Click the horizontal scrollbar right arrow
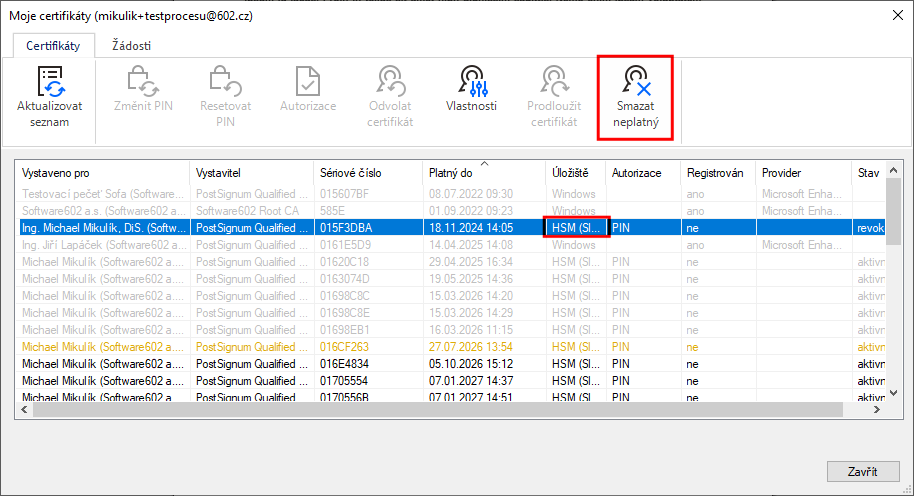Viewport: 914px width, 496px height. click(876, 410)
